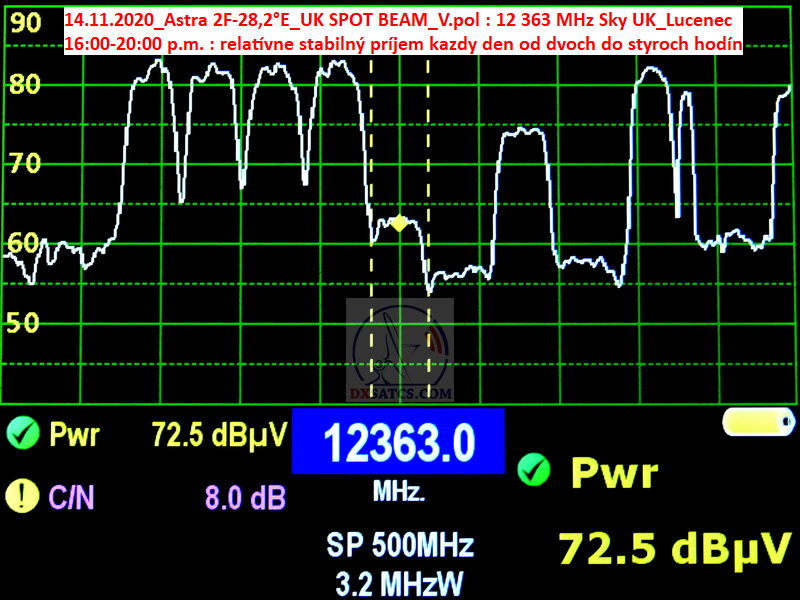Click the large green checkmark beside right Pwr
Viewport: 800px width, 600px height.
coord(536,468)
